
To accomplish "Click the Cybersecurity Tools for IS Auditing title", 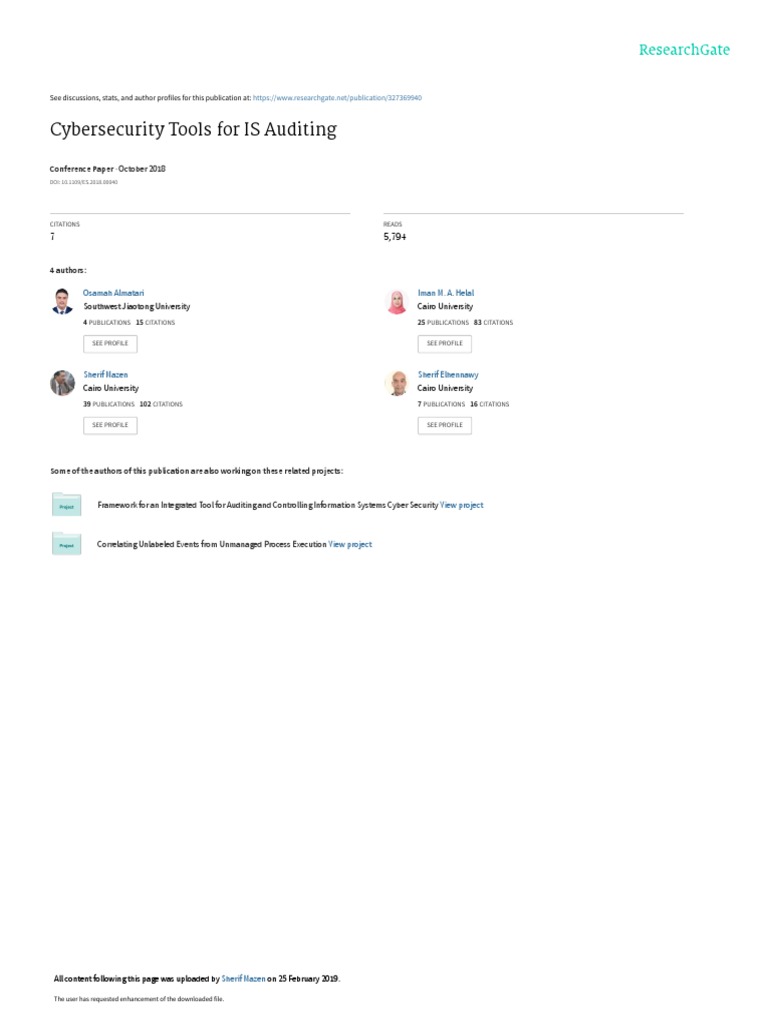I will click(193, 129).
